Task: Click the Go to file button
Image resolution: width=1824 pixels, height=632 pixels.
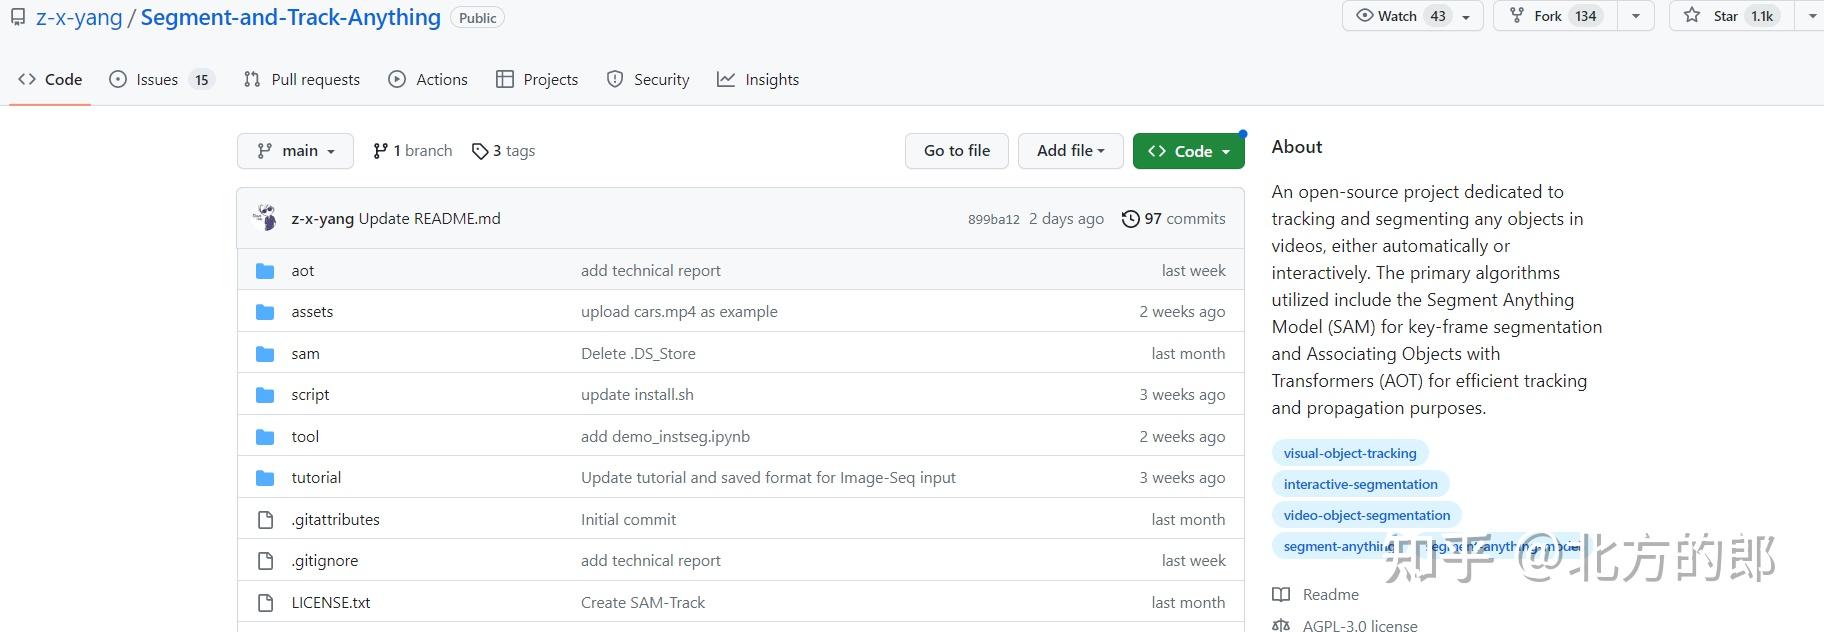Action: pyautogui.click(x=957, y=151)
